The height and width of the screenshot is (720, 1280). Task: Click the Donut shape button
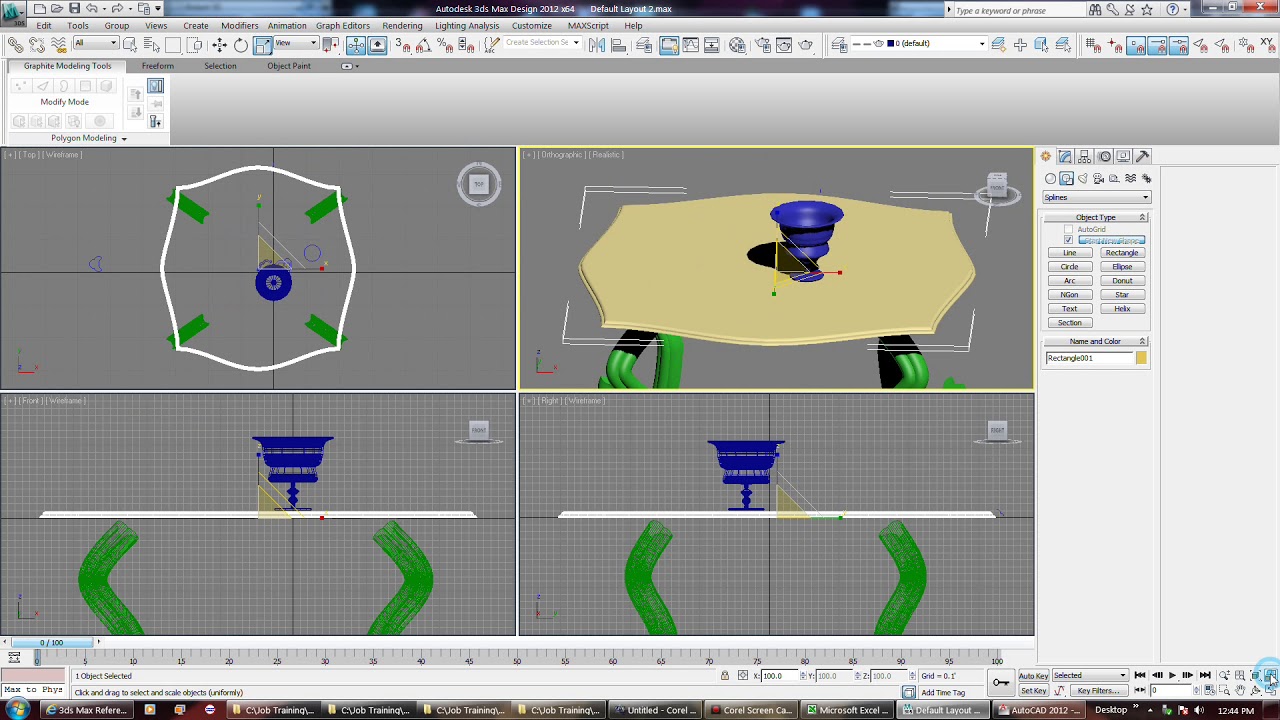(x=1122, y=281)
